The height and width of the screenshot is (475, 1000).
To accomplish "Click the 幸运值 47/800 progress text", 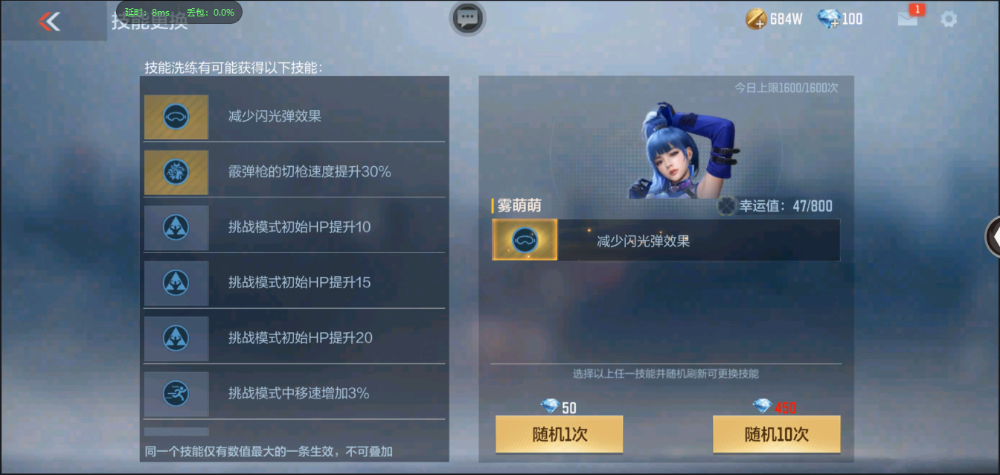I will tap(786, 206).
